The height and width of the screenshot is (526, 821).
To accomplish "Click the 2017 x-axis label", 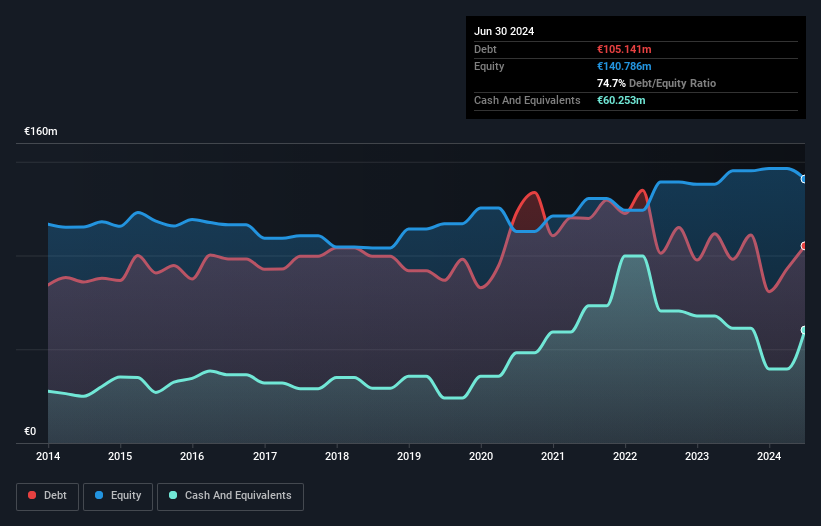I will pos(265,456).
